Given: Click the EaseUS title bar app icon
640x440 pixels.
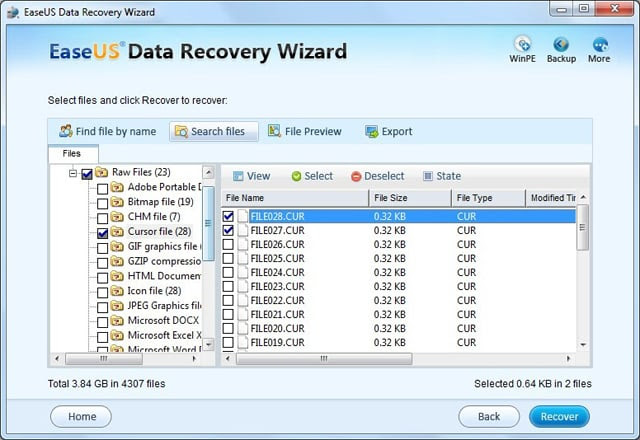Looking at the screenshot, I should coord(13,12).
